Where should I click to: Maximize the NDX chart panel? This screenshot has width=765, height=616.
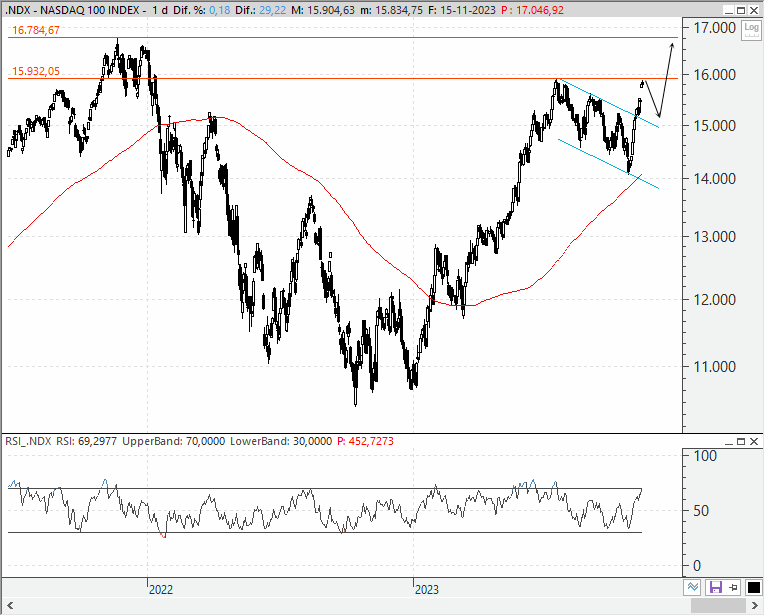pyautogui.click(x=741, y=11)
